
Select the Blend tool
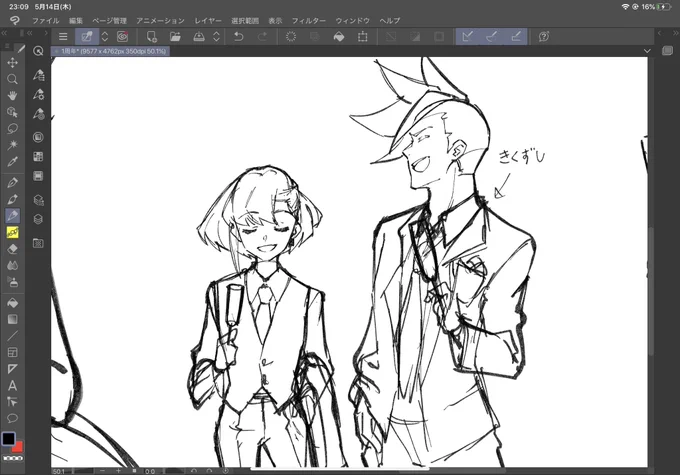pos(13,265)
